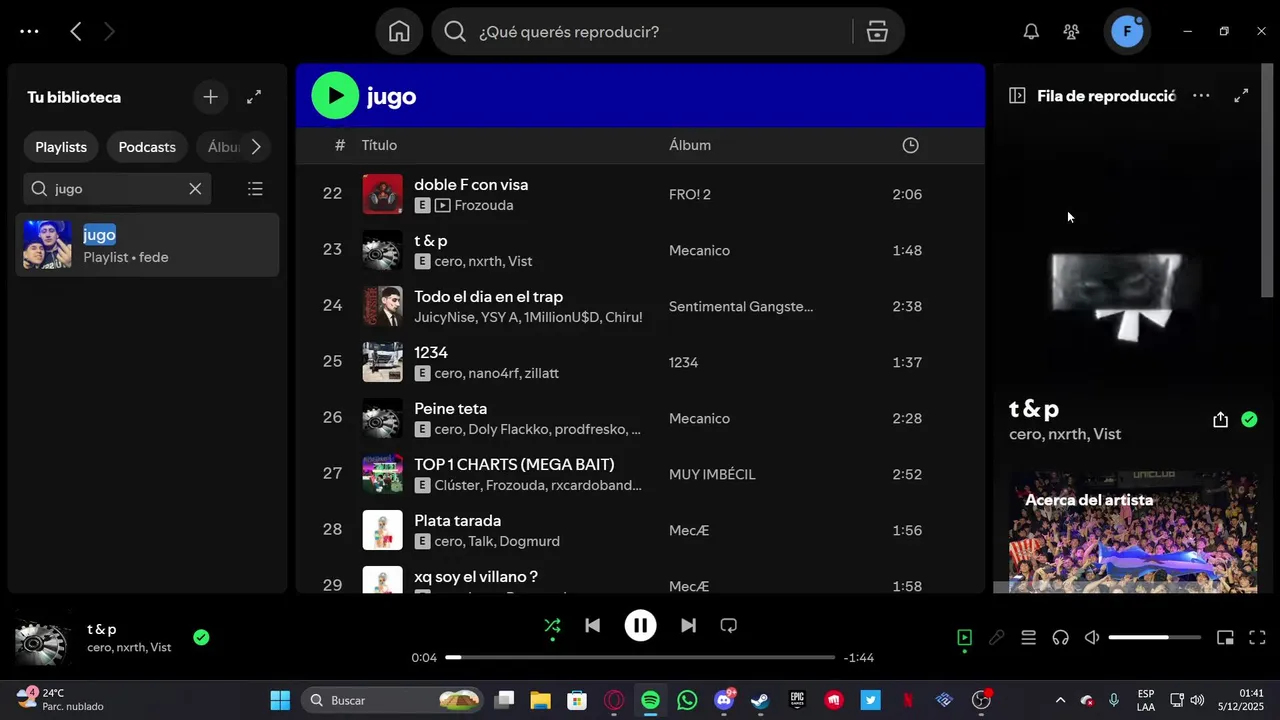
Task: Filter library by Podcasts
Action: point(147,147)
